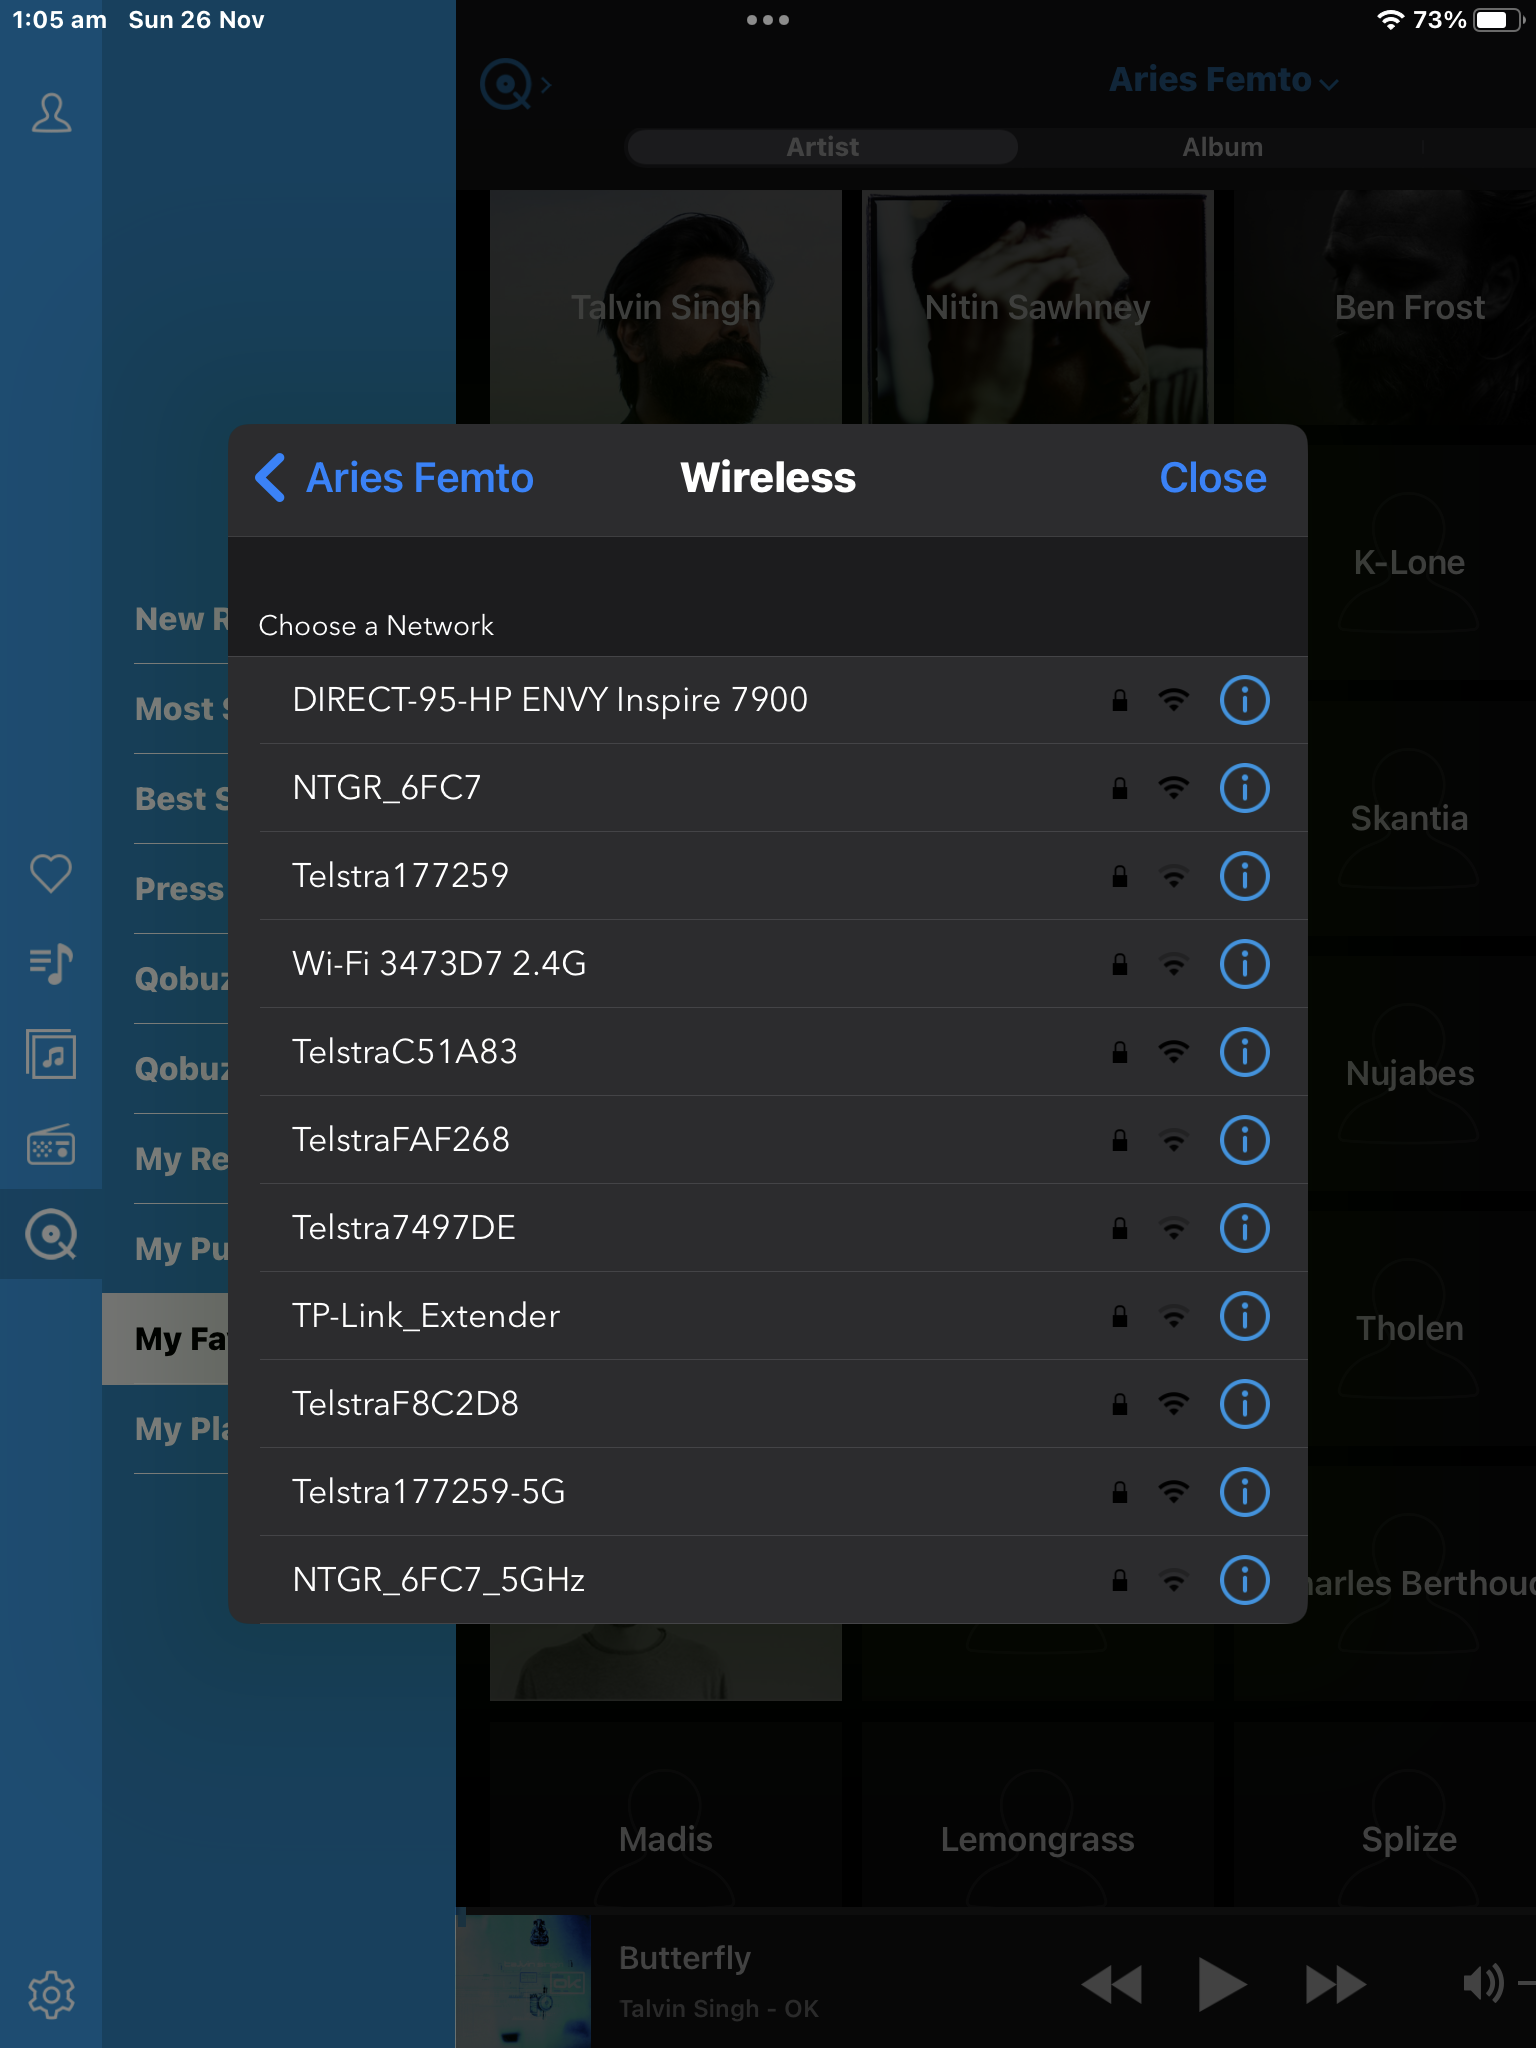1536x2048 pixels.
Task: Go back to Aries Femto settings
Action: 394,478
